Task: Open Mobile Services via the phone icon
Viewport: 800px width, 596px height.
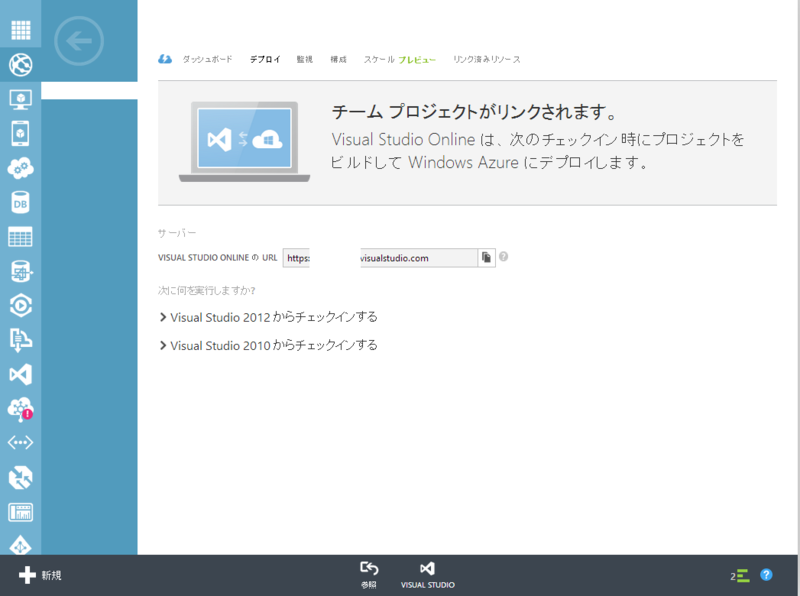Action: coord(20,134)
